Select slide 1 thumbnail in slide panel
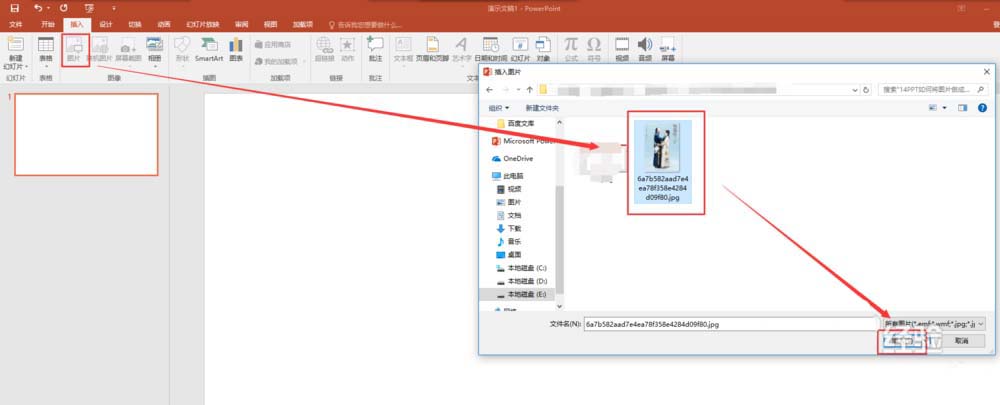The image size is (1000, 405). 86,134
